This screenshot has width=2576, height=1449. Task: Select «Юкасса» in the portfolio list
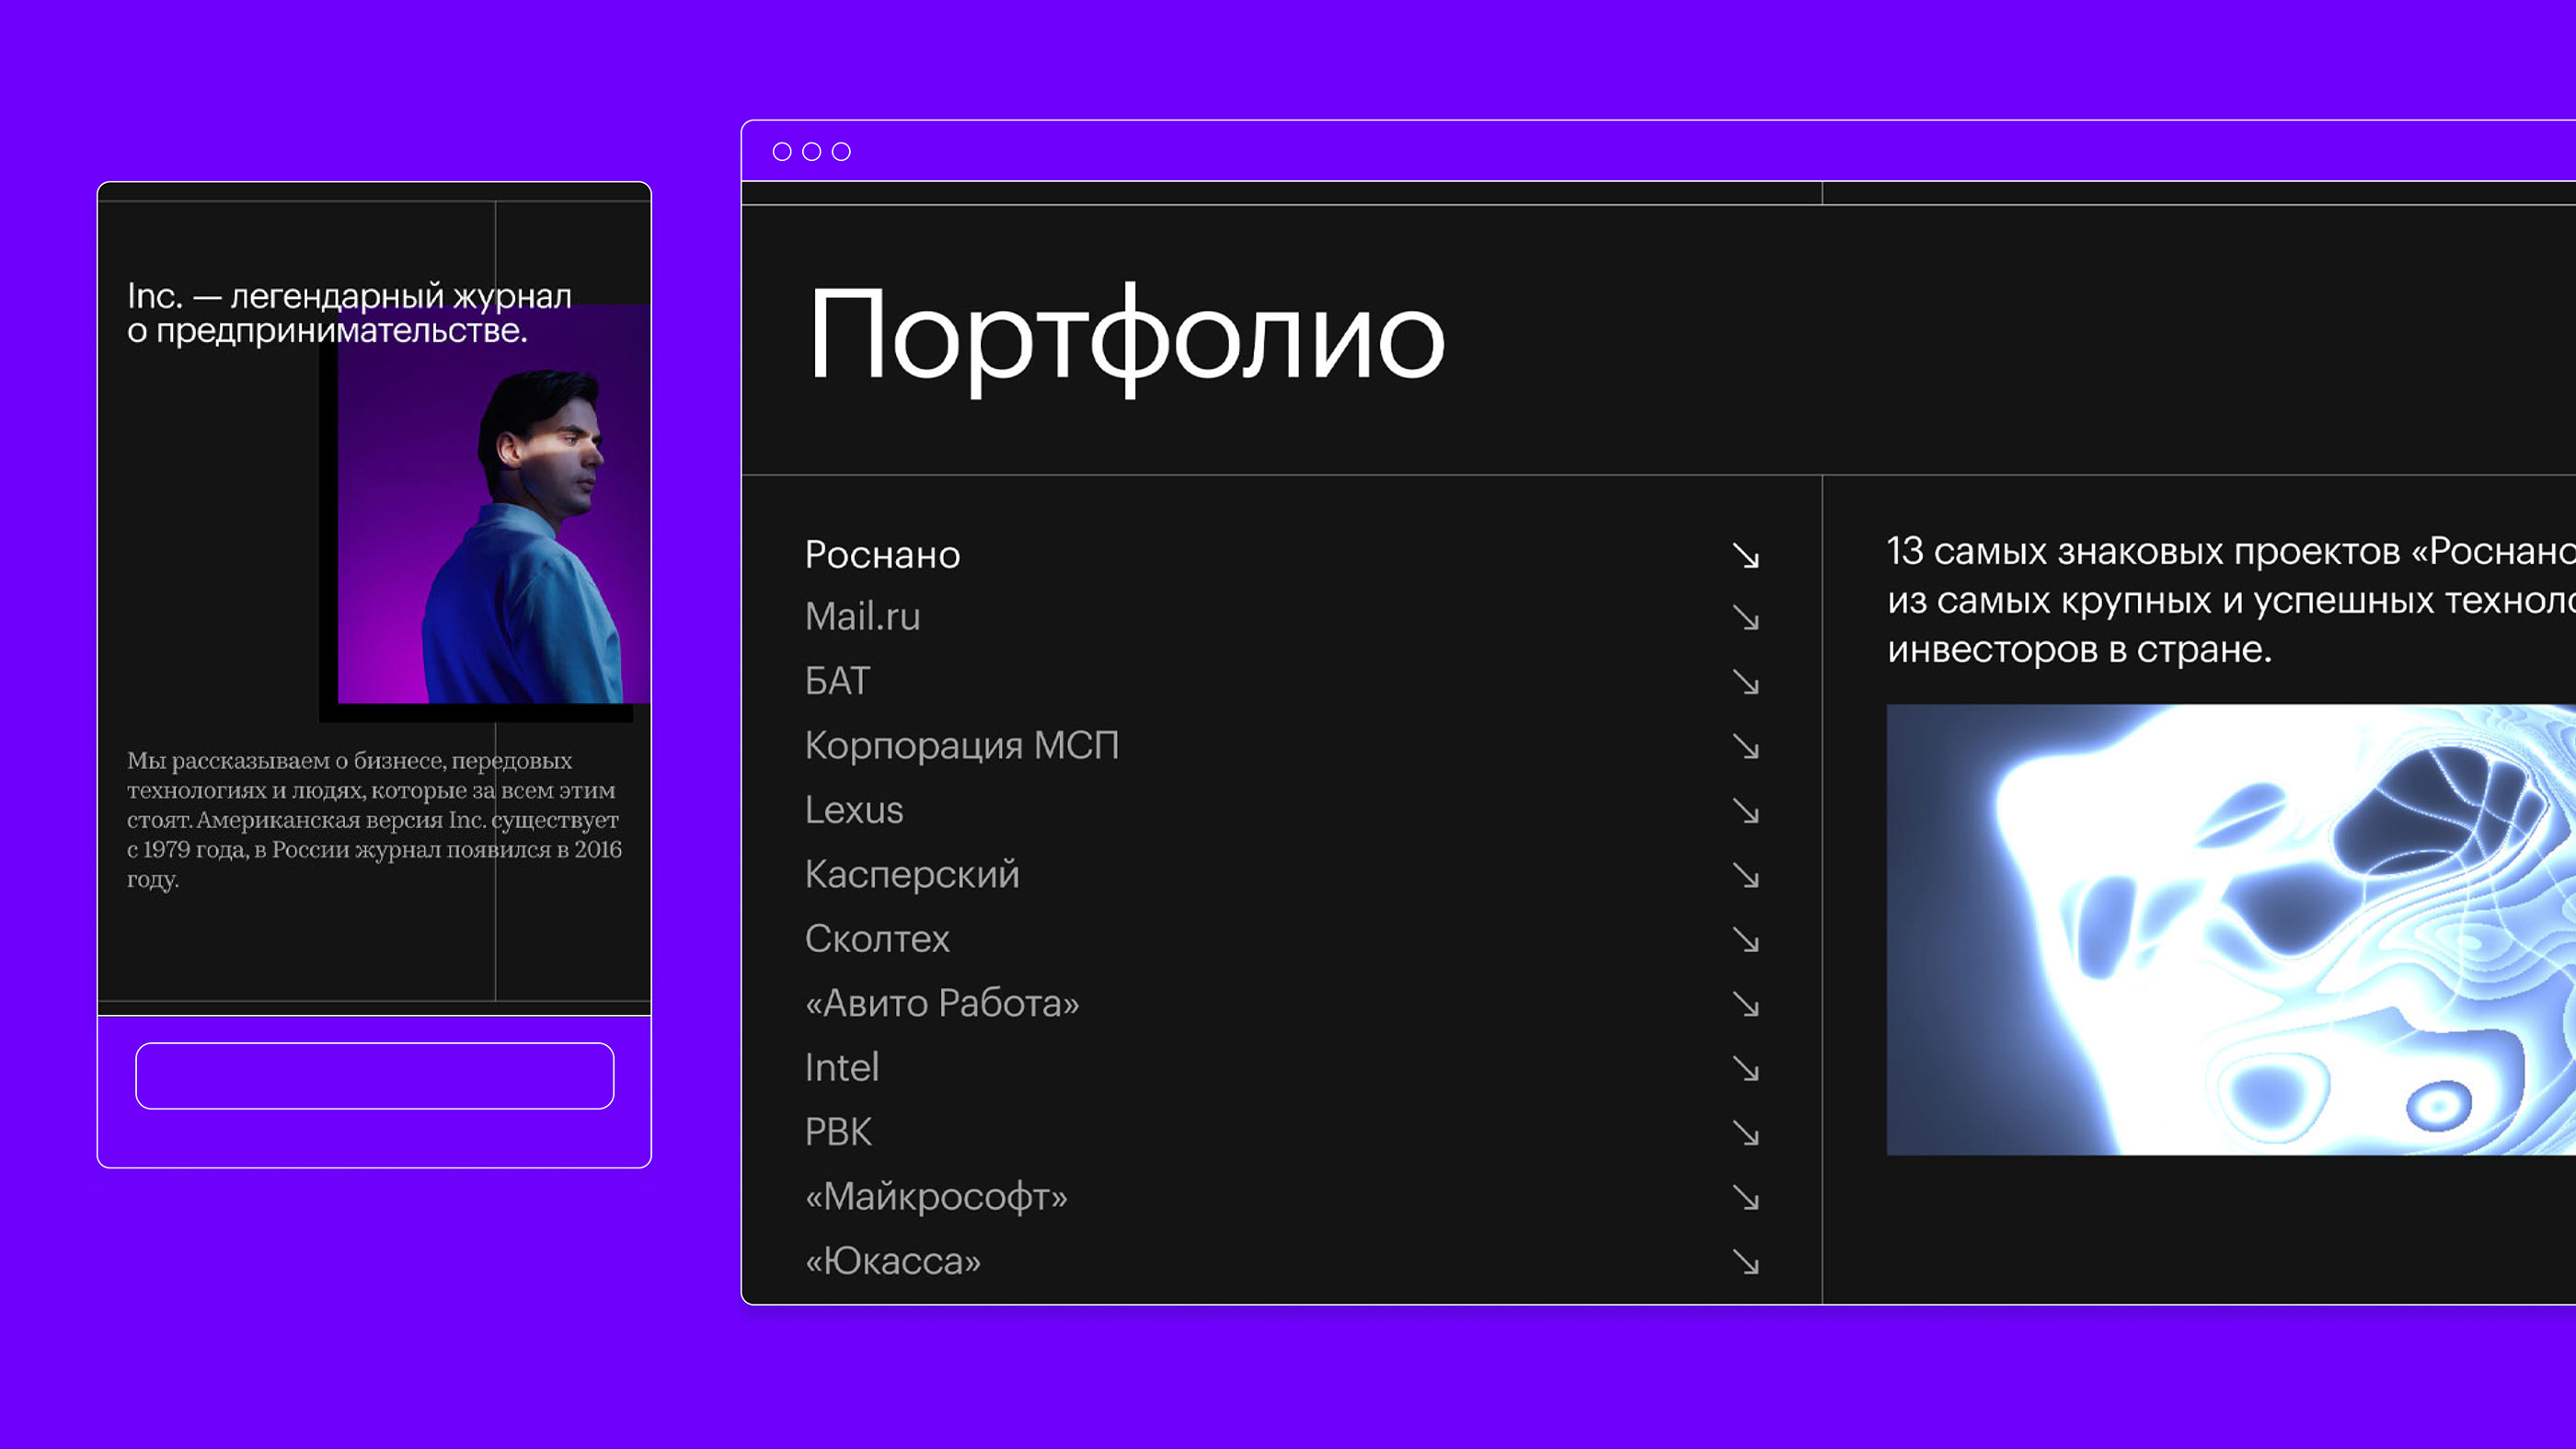click(x=892, y=1261)
